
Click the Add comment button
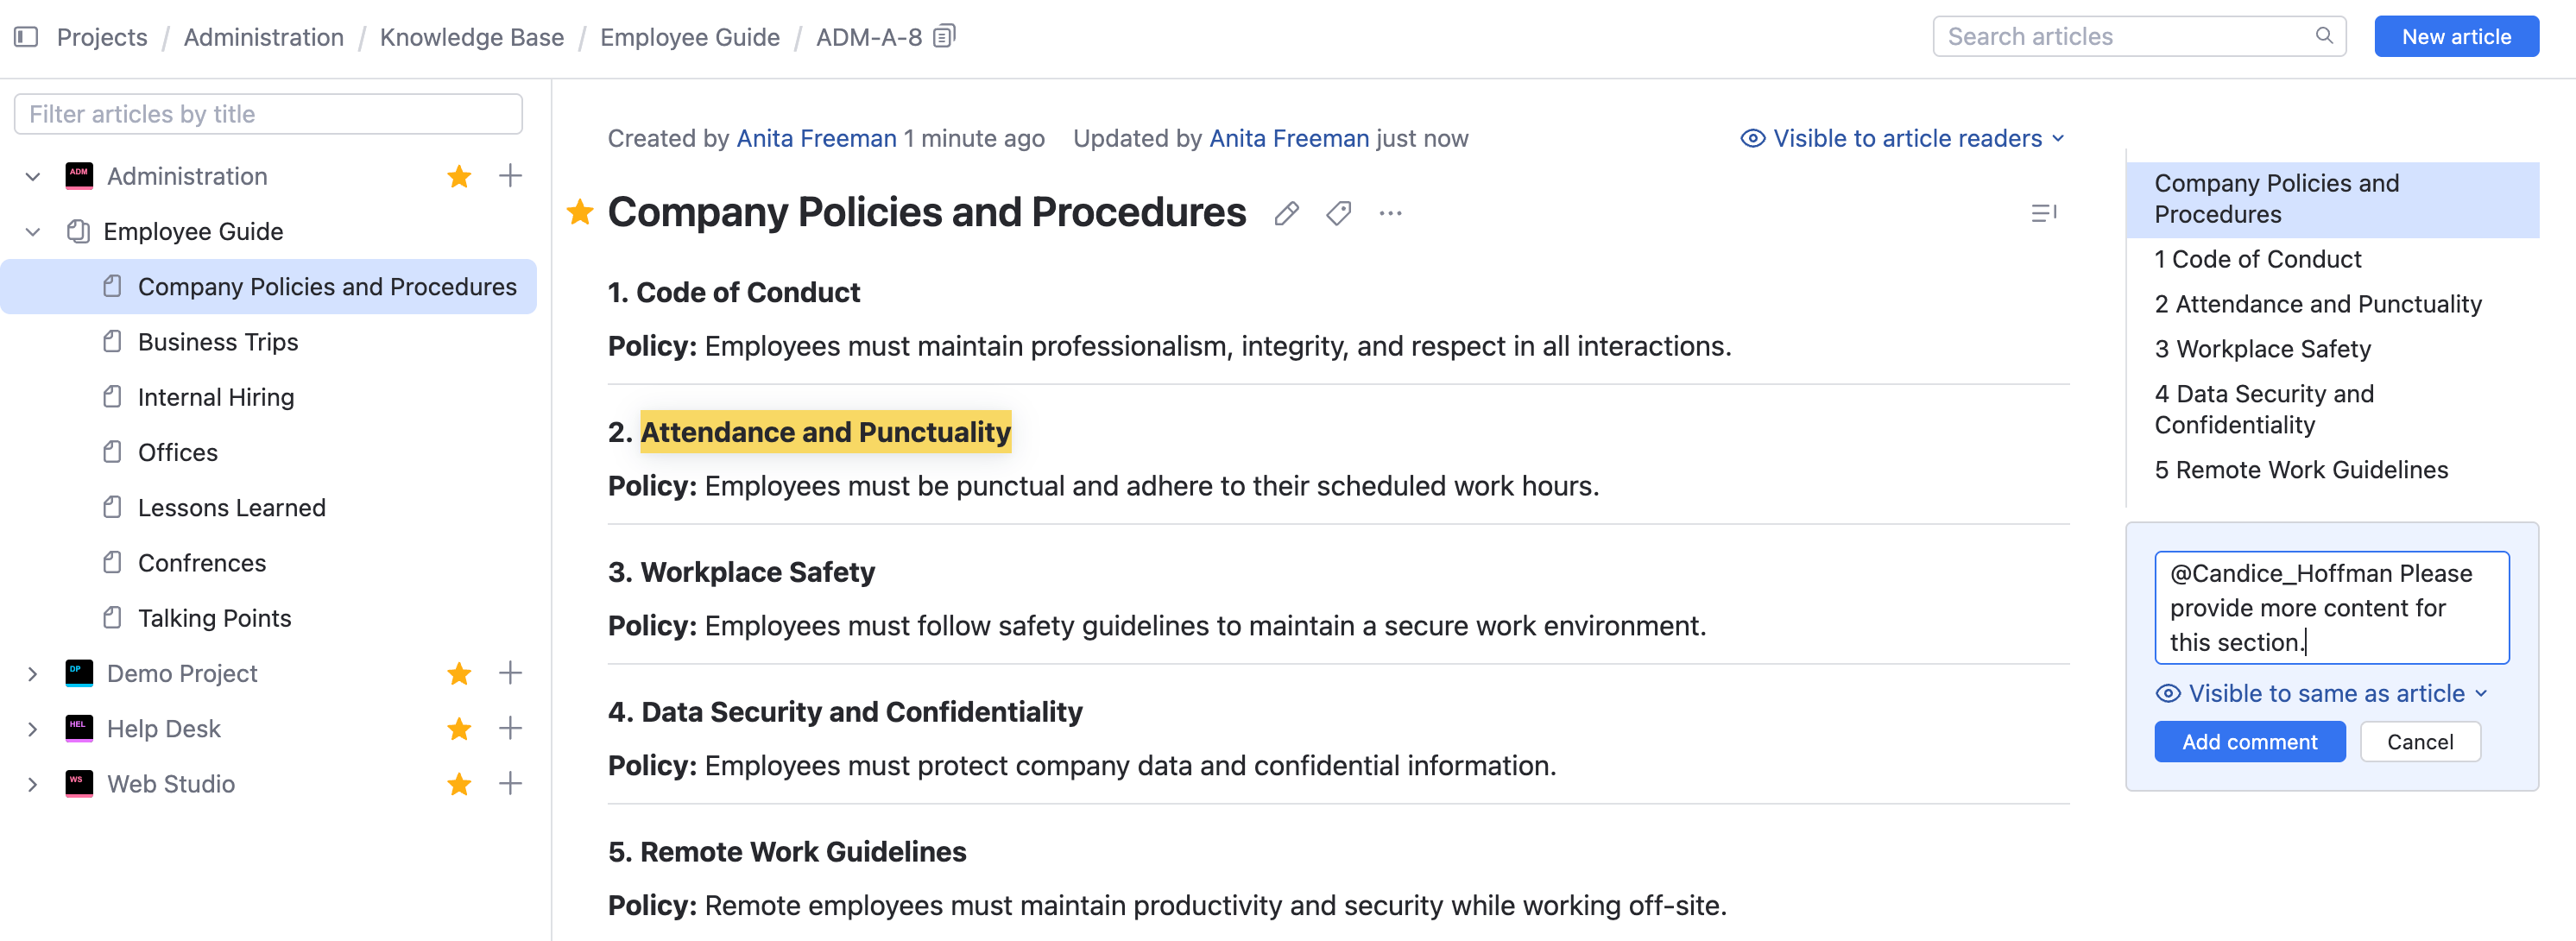click(x=2248, y=742)
